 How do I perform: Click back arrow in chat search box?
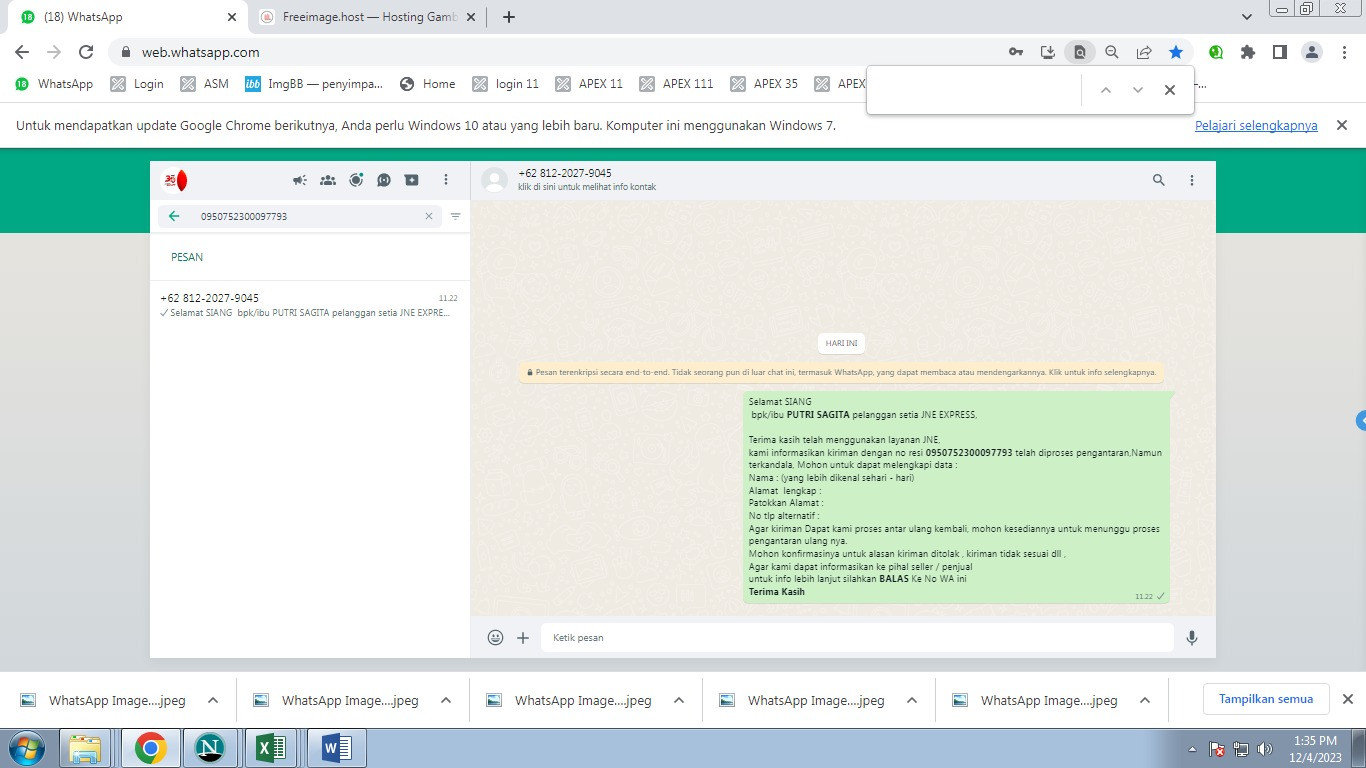(x=174, y=216)
